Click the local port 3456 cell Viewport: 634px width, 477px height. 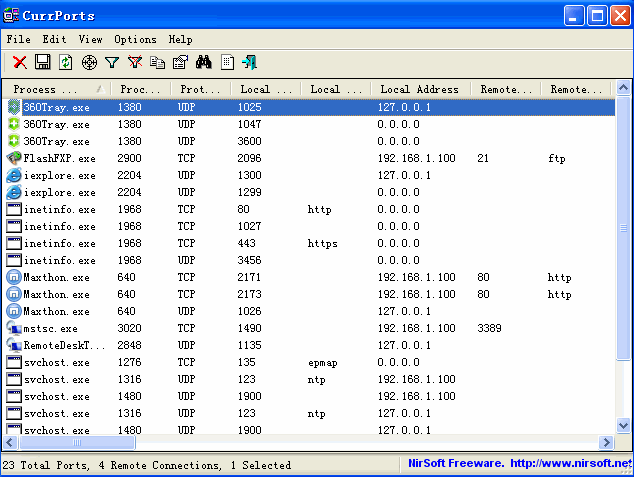(x=249, y=260)
